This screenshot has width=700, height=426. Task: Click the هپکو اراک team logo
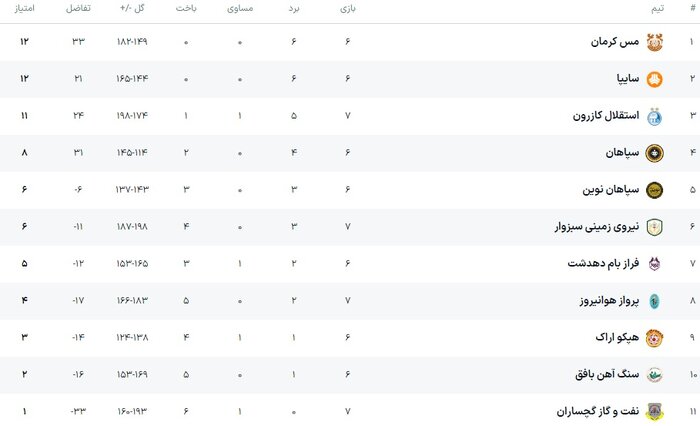(x=654, y=338)
